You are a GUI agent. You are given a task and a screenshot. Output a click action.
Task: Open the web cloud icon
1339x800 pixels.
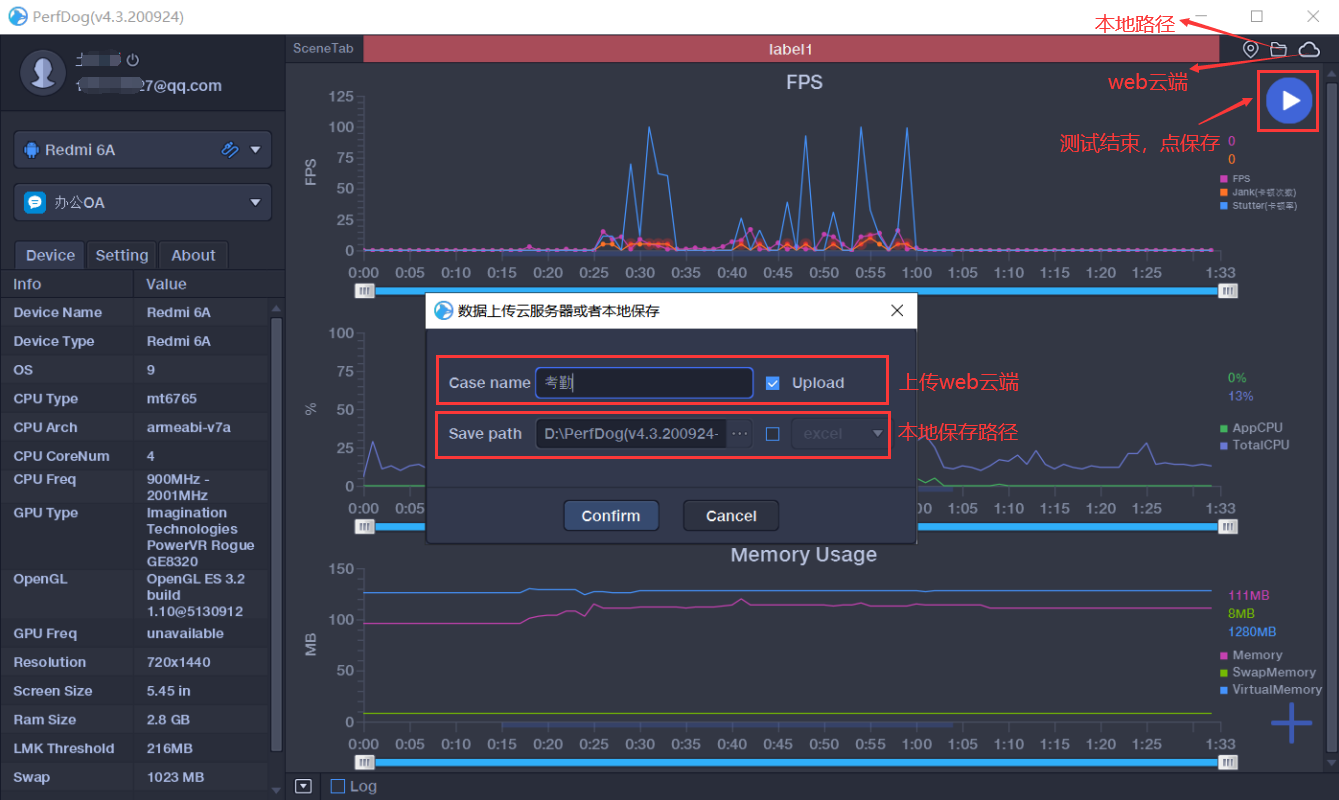click(x=1308, y=49)
